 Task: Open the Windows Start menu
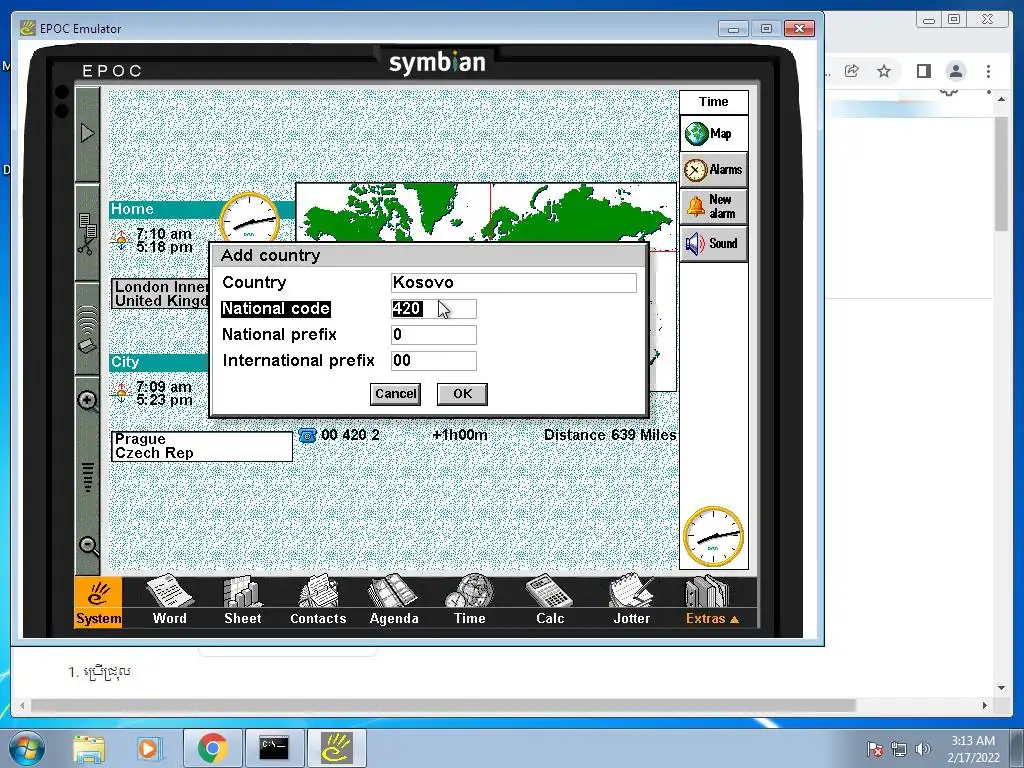pyautogui.click(x=26, y=749)
